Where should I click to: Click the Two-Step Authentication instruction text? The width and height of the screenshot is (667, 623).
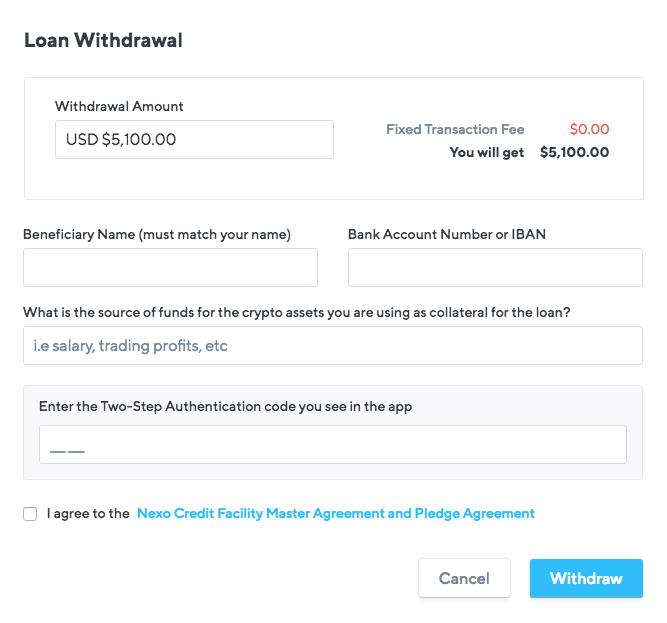tap(225, 407)
